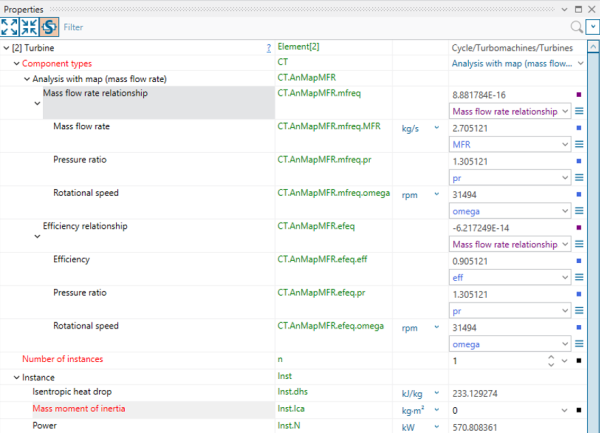Close the Properties panel
Screen dimensions: 600x433
click(x=592, y=10)
